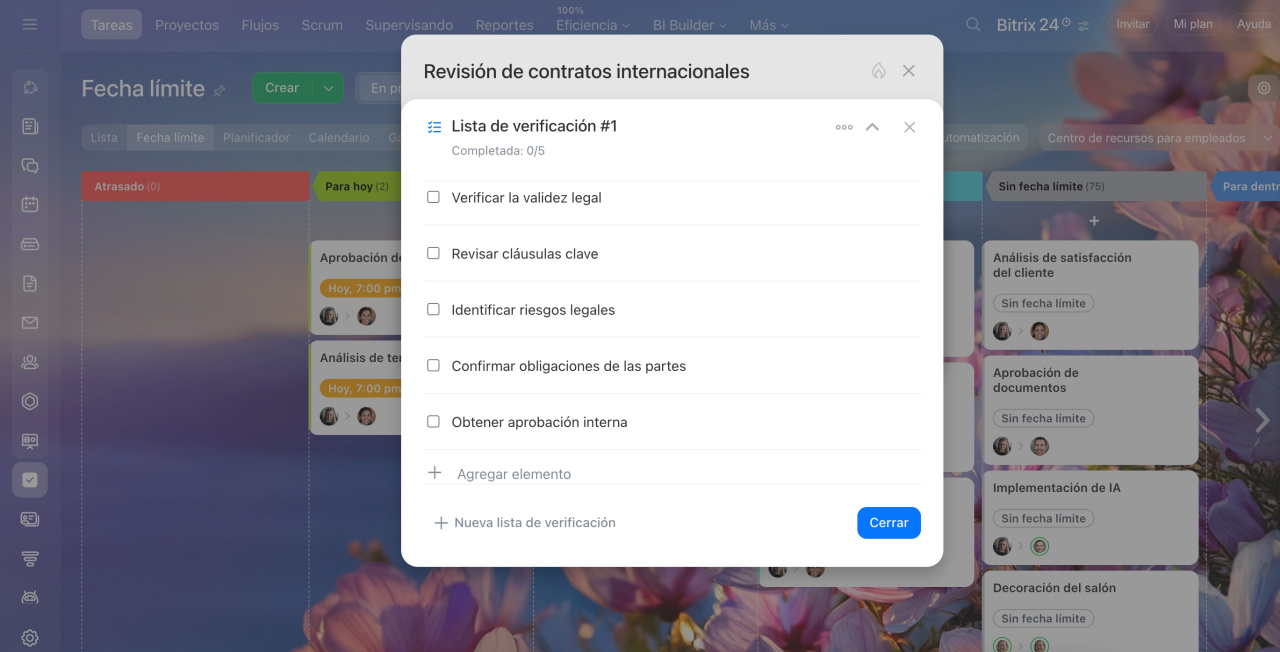Switch to the Proyectos tab
Viewport: 1280px width, 652px height.
(x=187, y=25)
